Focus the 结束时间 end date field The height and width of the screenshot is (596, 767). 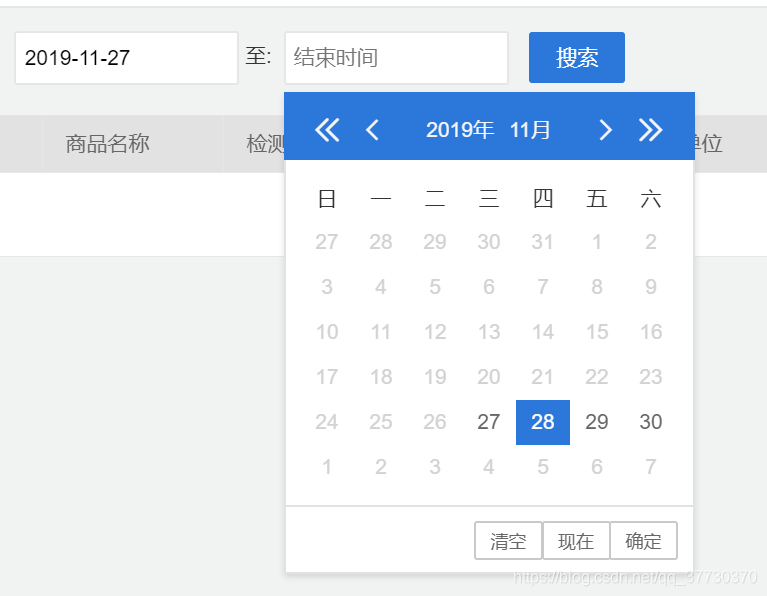point(396,58)
